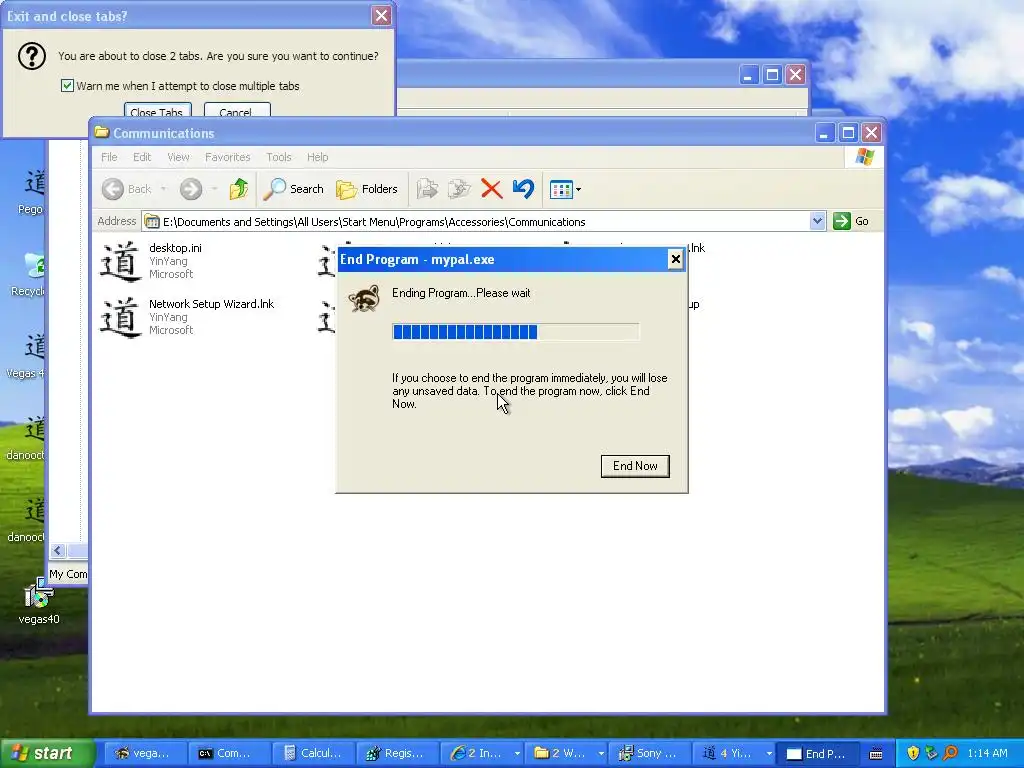This screenshot has height=768, width=1024.
Task: Toggle the Folders pane button
Action: point(366,189)
